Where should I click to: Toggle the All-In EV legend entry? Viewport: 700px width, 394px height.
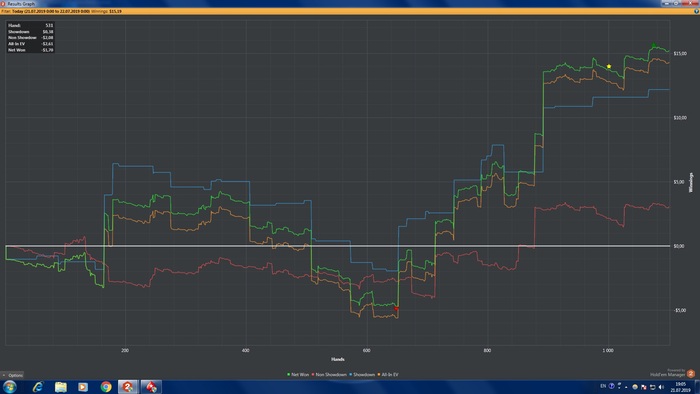coord(388,375)
